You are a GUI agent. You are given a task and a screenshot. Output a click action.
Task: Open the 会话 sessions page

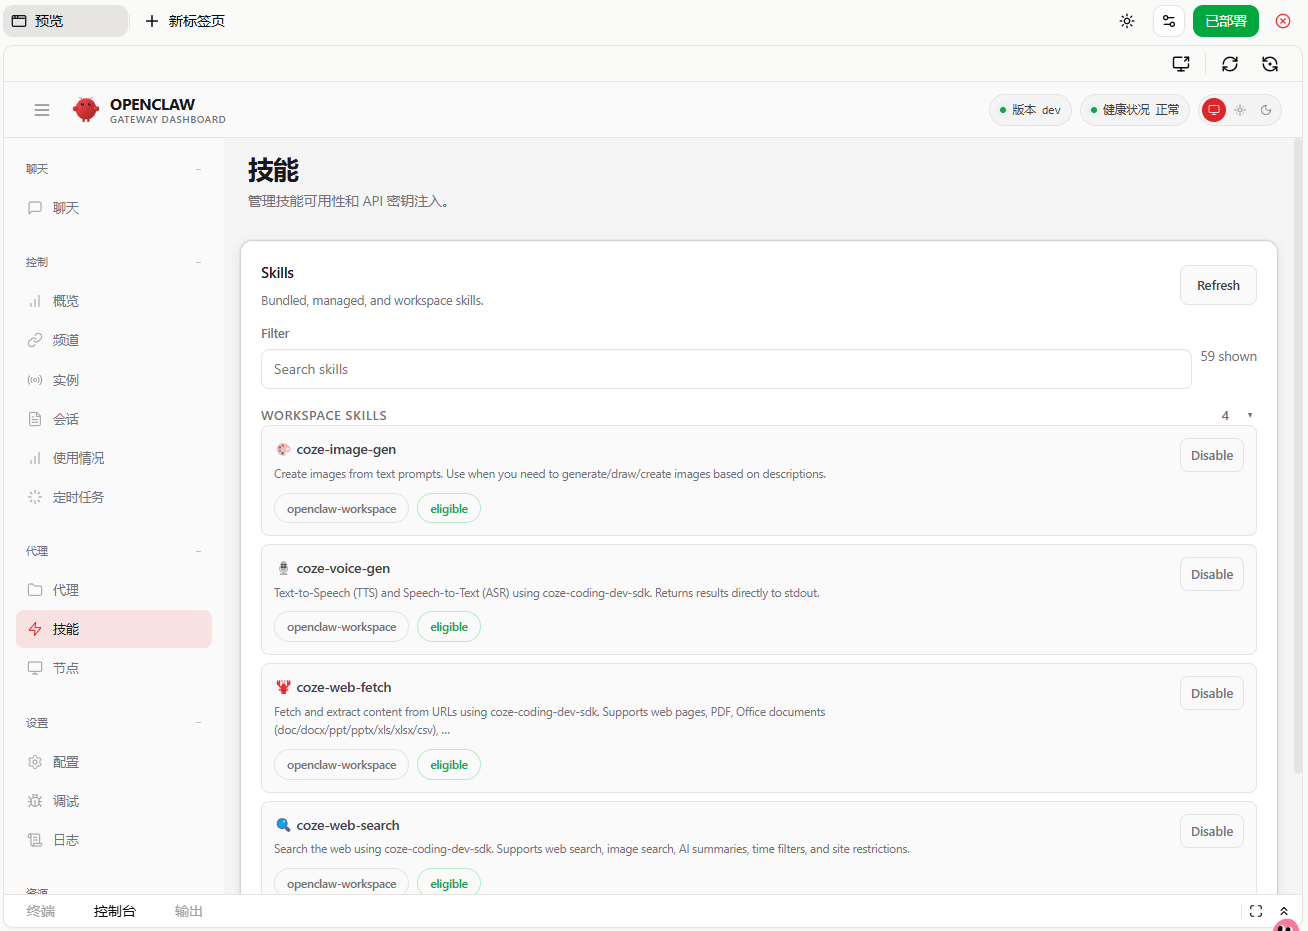tap(114, 419)
